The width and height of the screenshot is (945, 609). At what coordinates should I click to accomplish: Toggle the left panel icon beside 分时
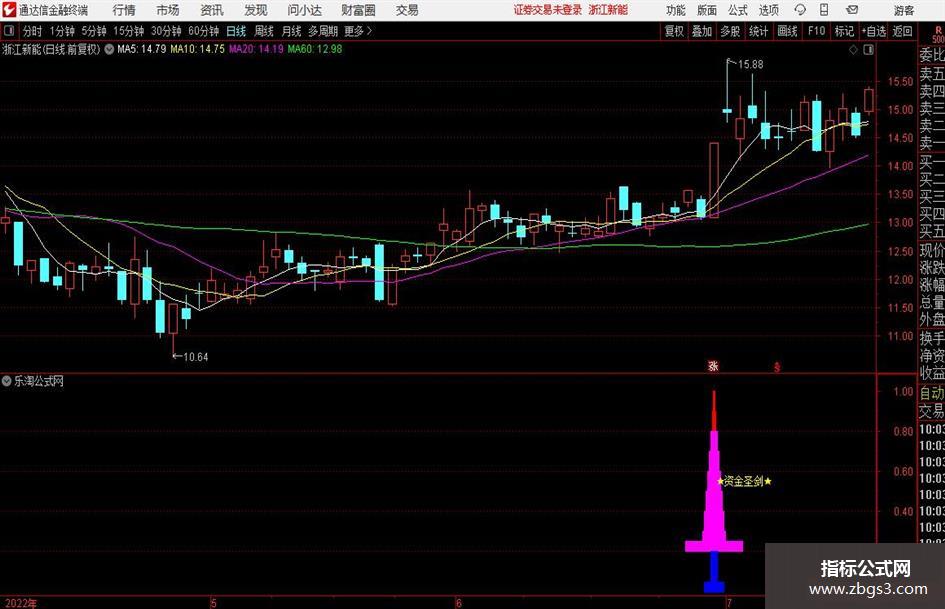(x=9, y=31)
